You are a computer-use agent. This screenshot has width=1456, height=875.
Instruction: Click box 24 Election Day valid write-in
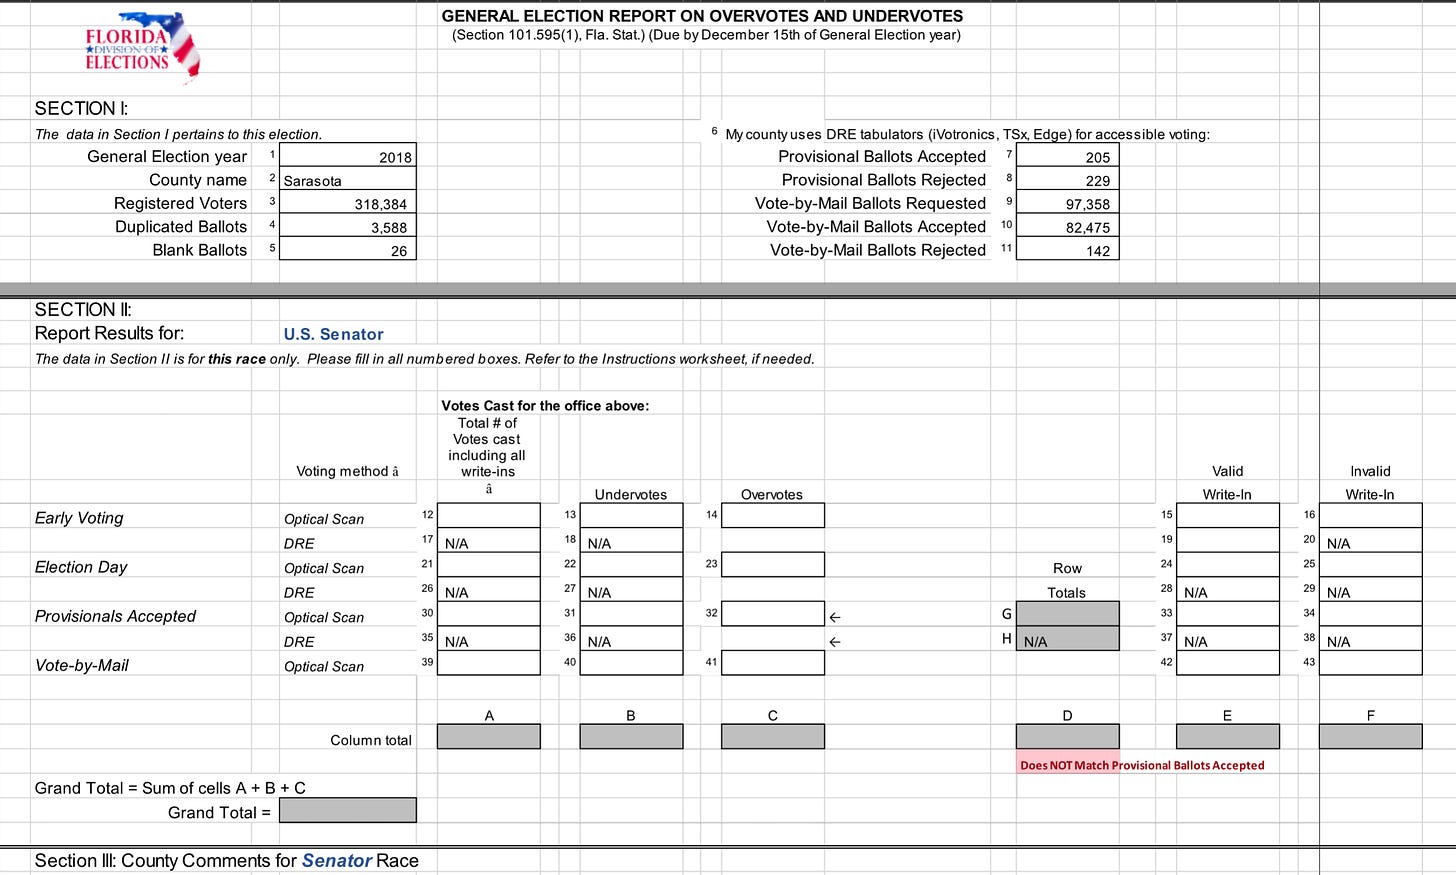click(1228, 564)
